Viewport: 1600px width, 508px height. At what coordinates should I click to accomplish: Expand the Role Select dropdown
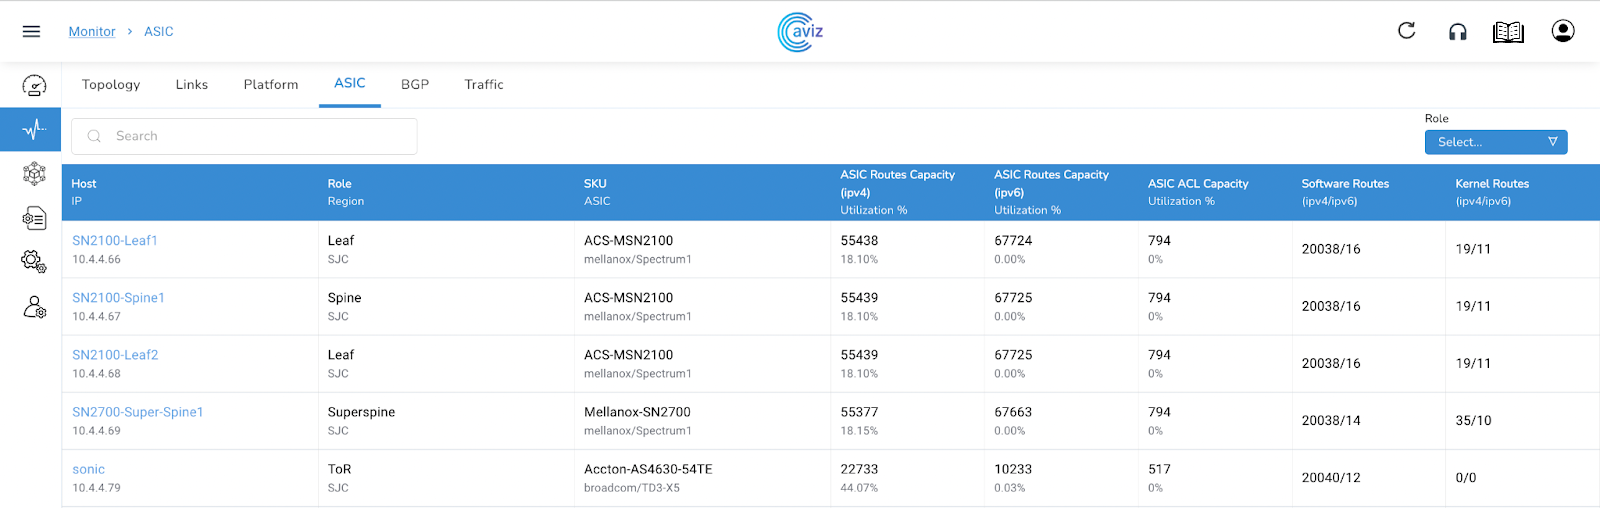(x=1495, y=142)
